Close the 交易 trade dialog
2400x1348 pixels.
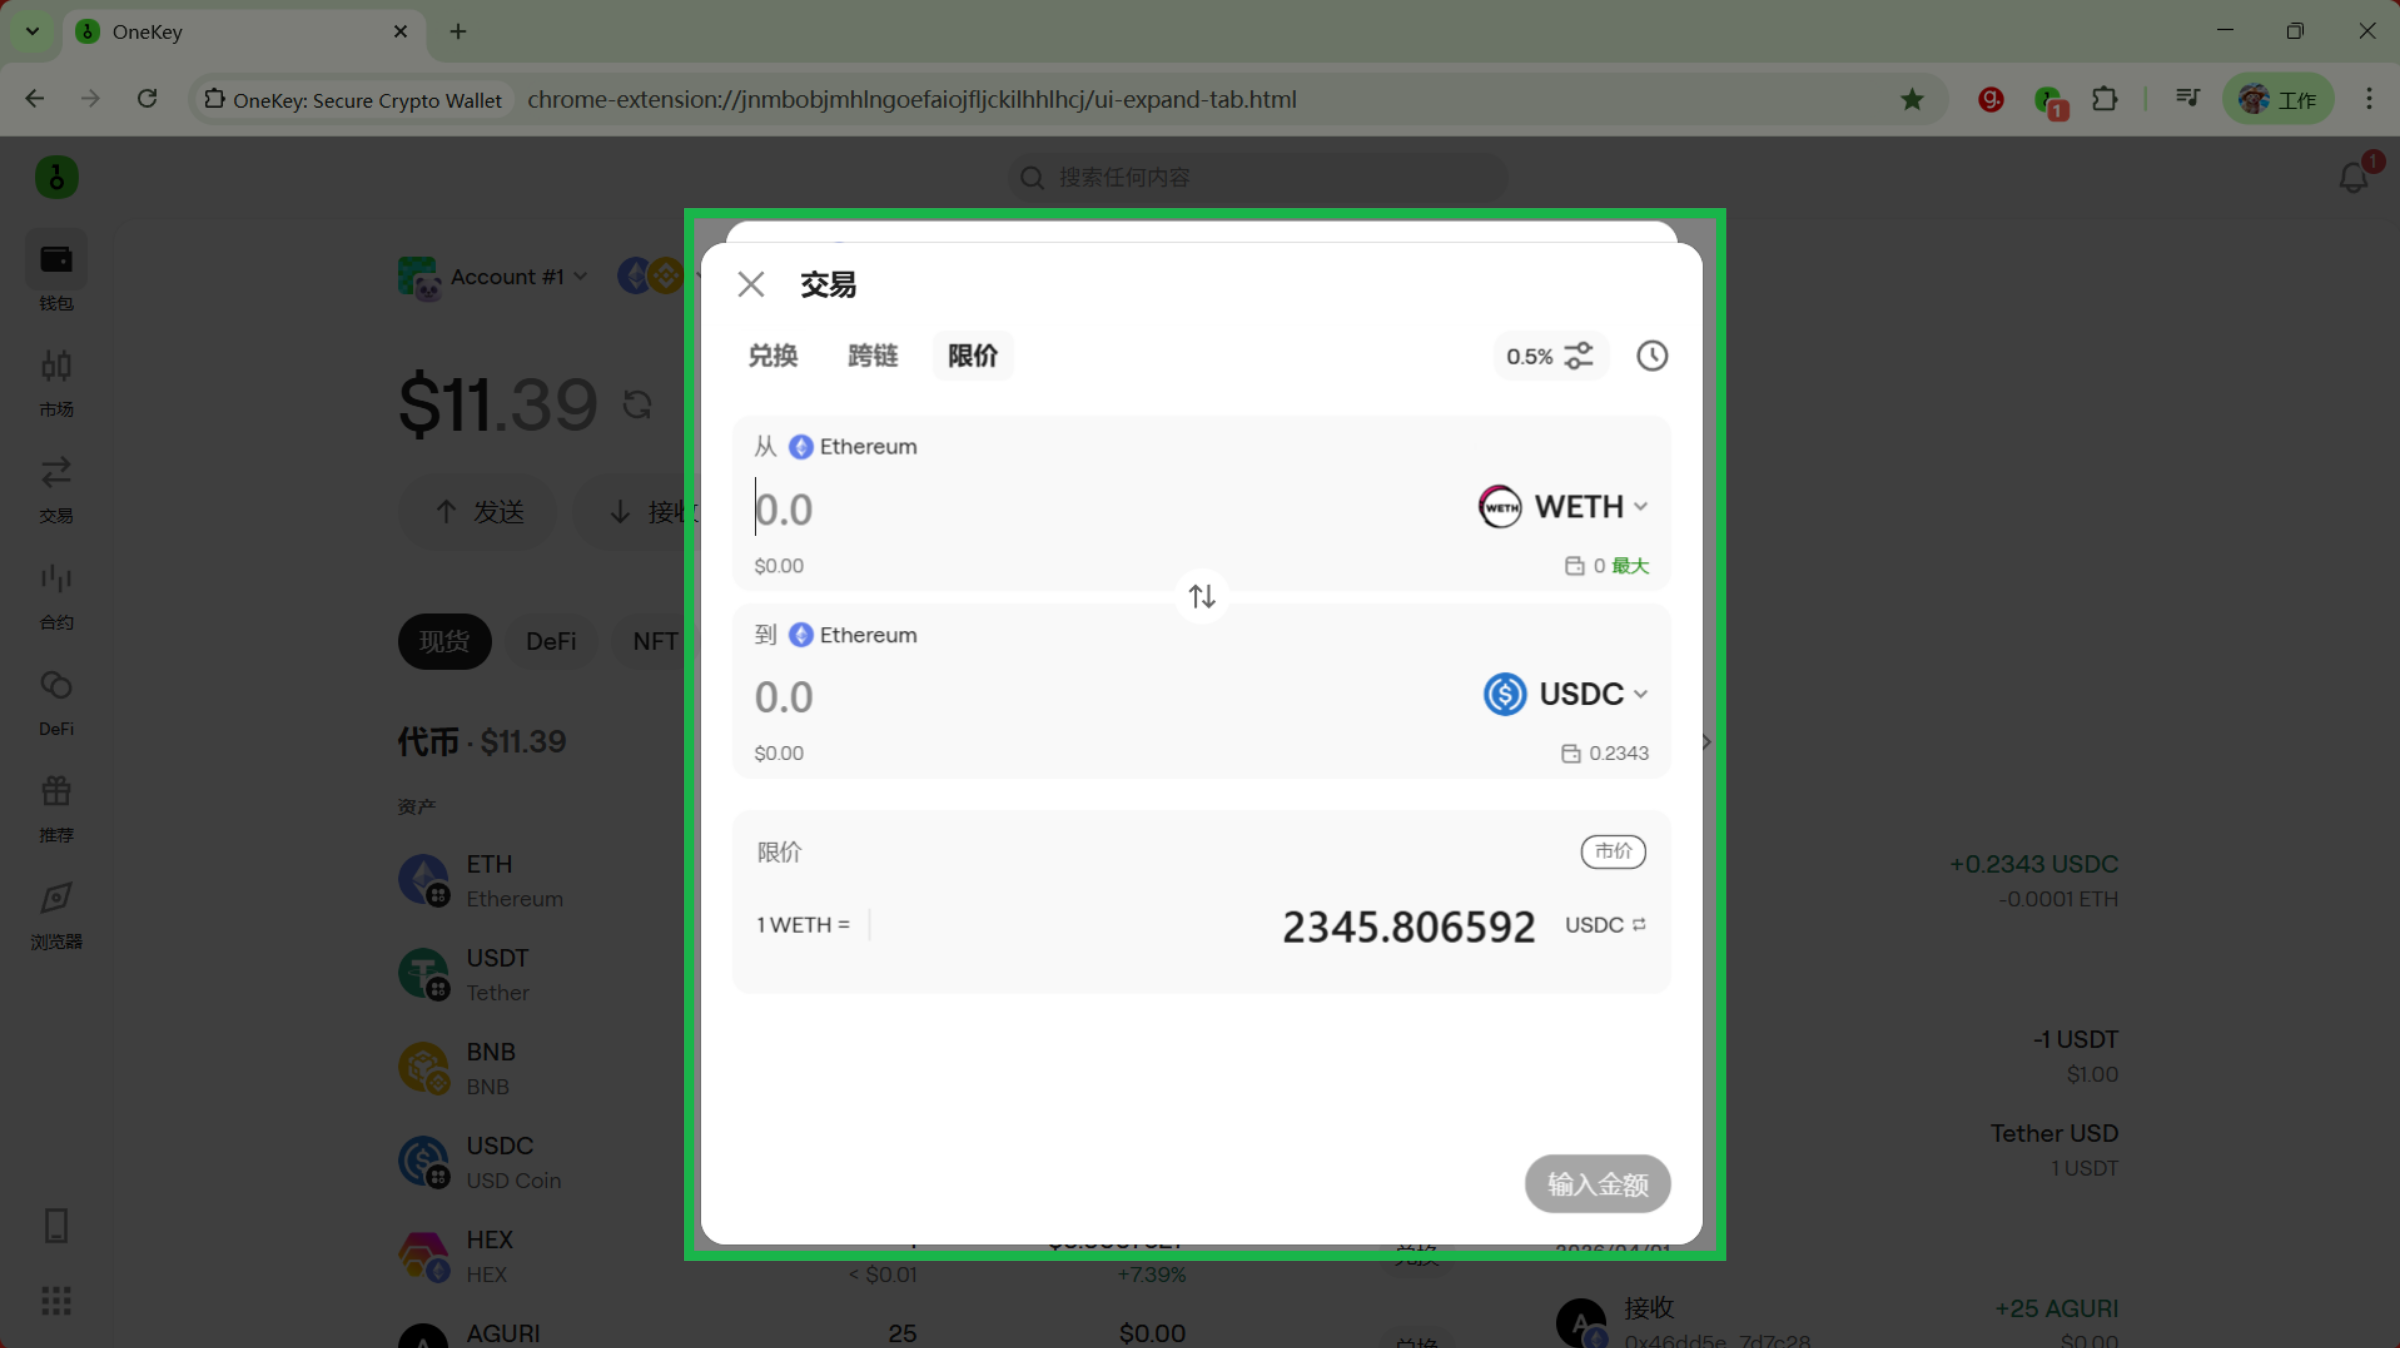pyautogui.click(x=751, y=285)
